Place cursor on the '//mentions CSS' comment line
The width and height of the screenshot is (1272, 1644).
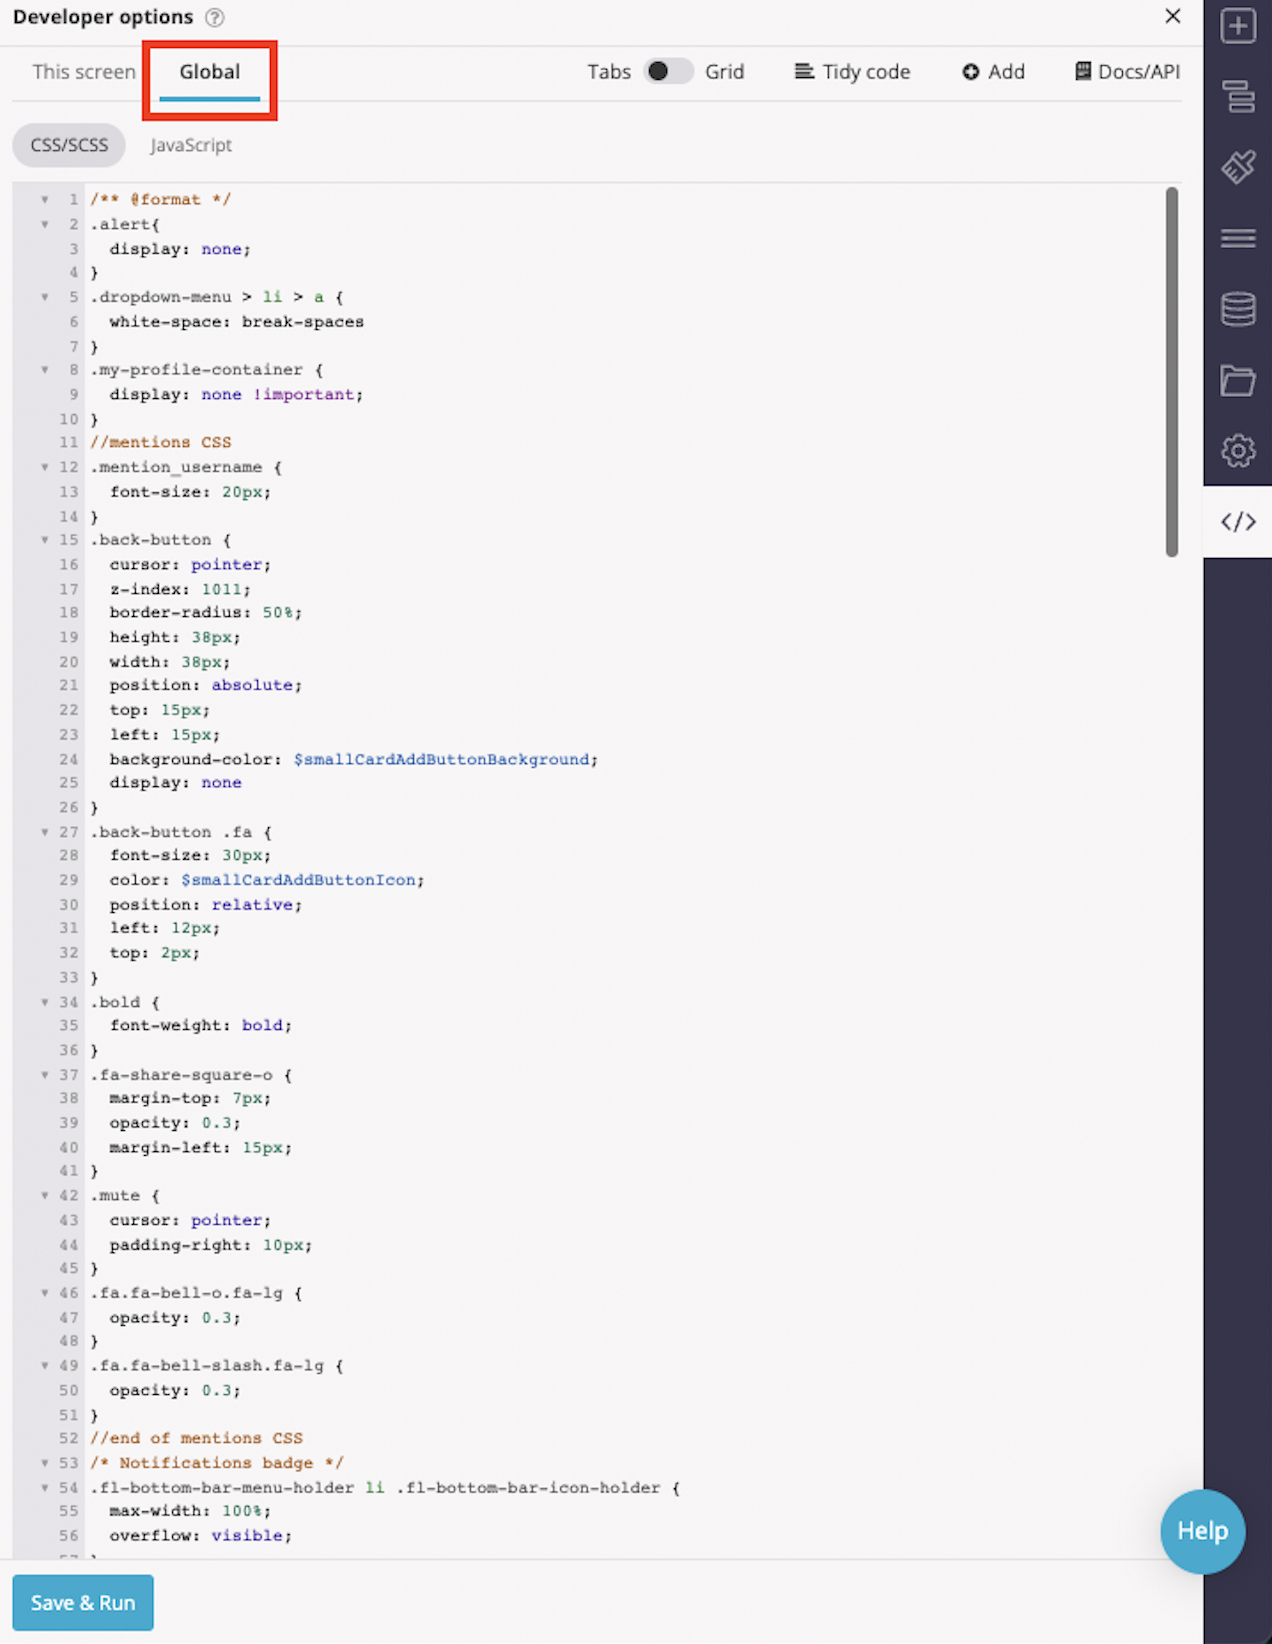[160, 442]
